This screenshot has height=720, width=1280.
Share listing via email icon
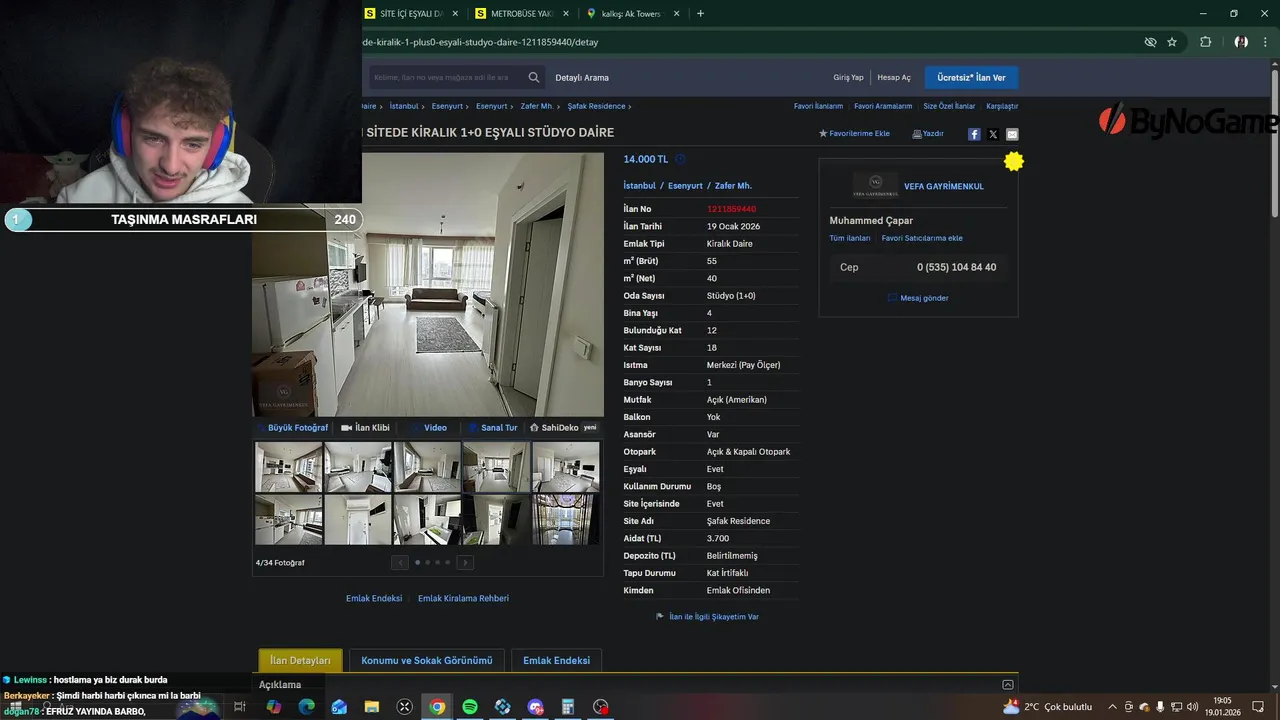pyautogui.click(x=1012, y=134)
